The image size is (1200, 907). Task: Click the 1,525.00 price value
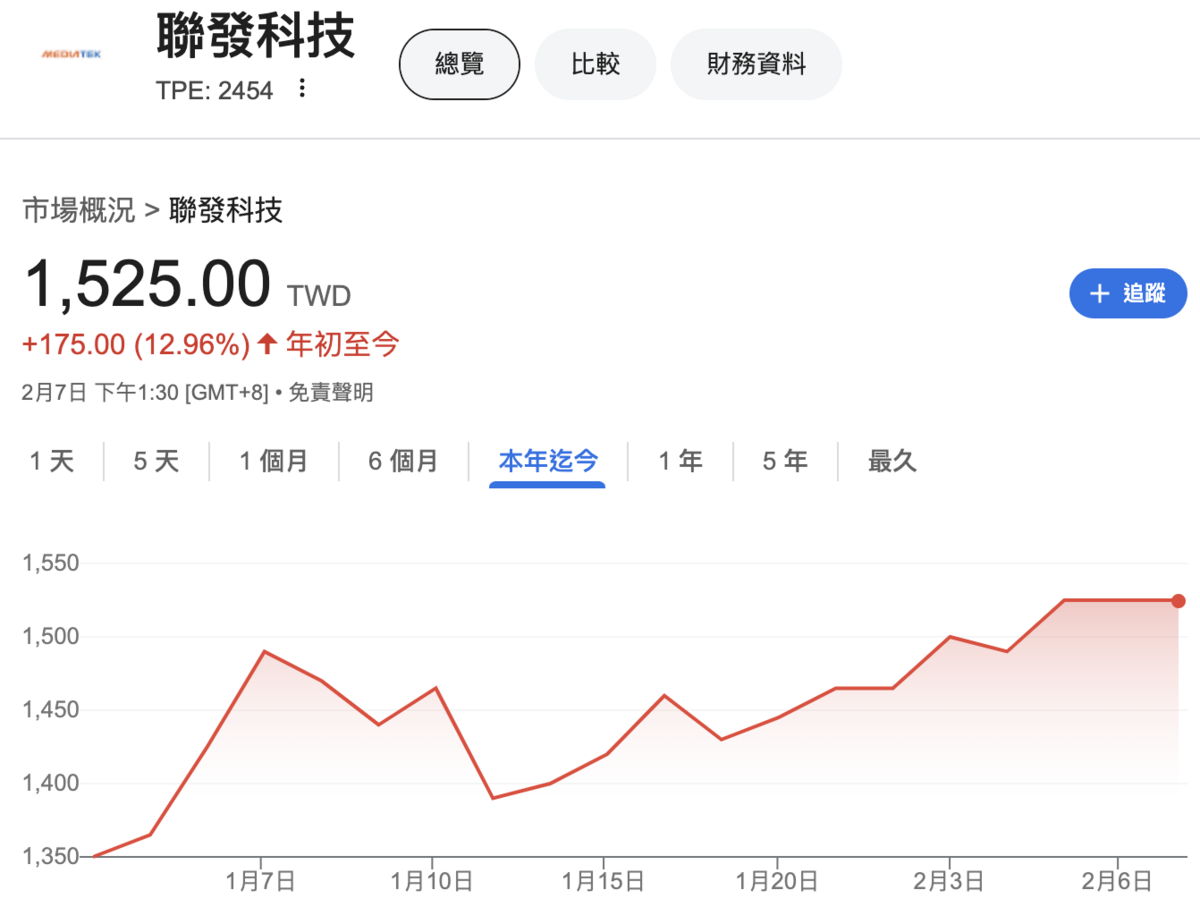(147, 284)
